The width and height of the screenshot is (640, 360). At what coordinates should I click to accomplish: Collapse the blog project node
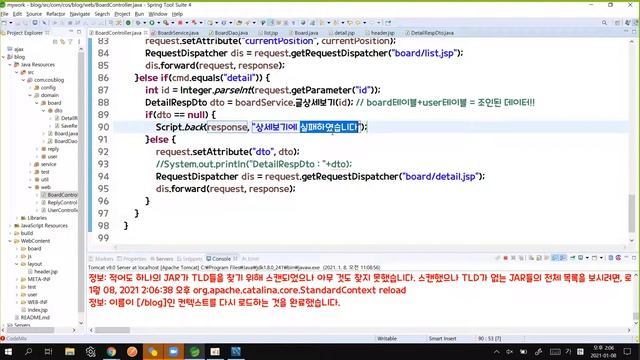pyautogui.click(x=4, y=57)
